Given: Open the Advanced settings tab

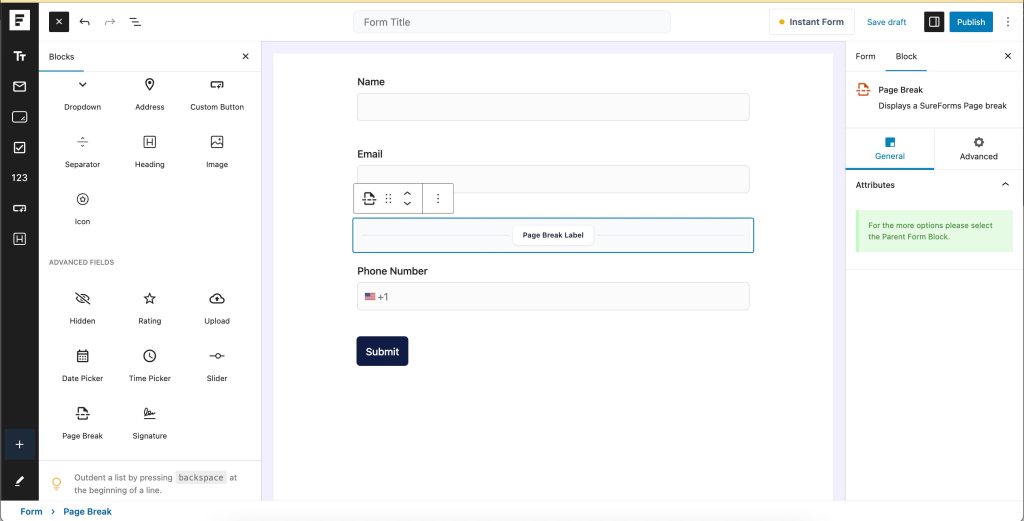Looking at the screenshot, I should coord(978,148).
